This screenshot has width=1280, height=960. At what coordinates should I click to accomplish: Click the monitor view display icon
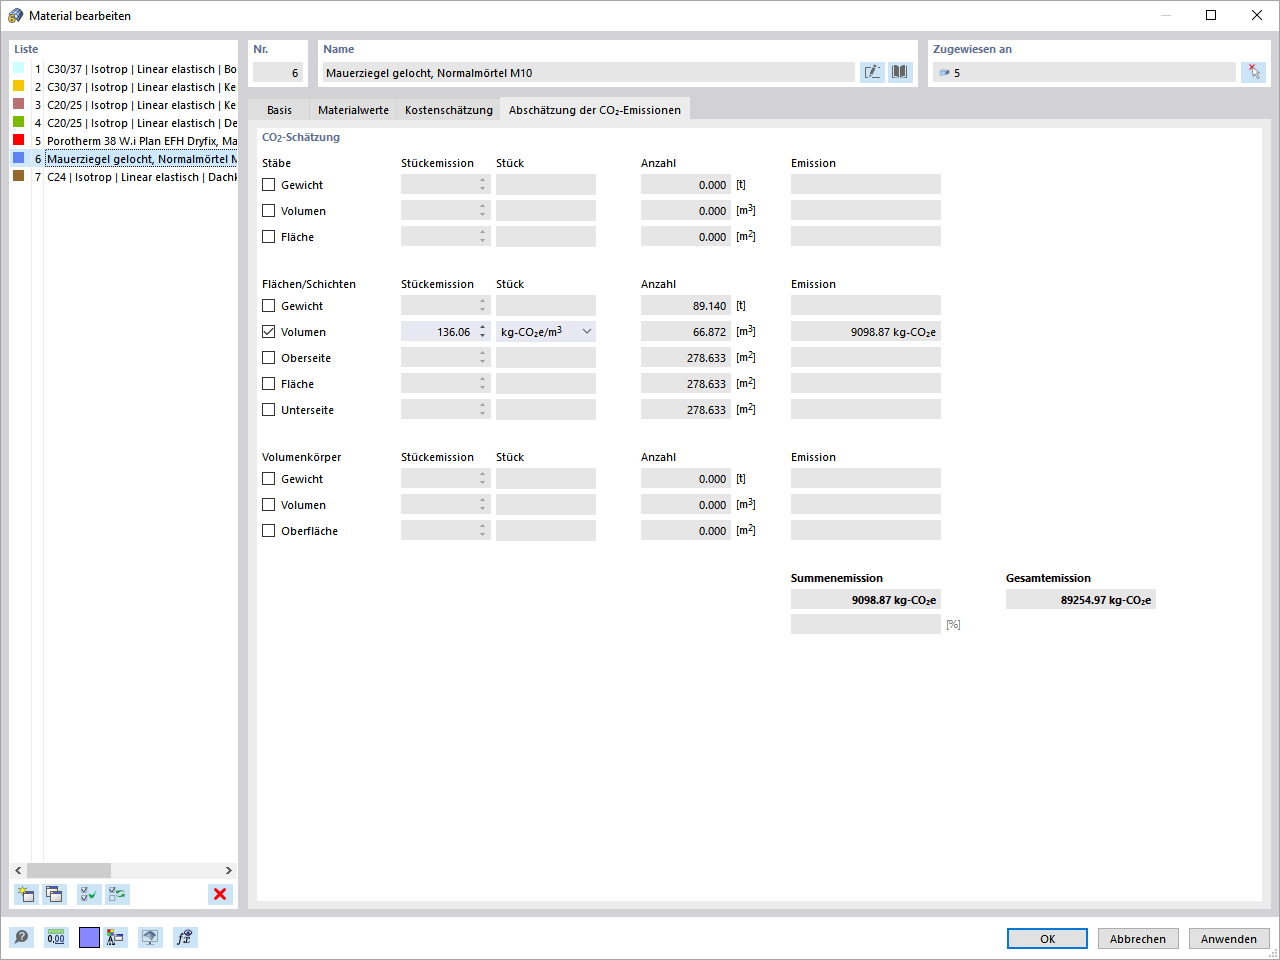(150, 937)
